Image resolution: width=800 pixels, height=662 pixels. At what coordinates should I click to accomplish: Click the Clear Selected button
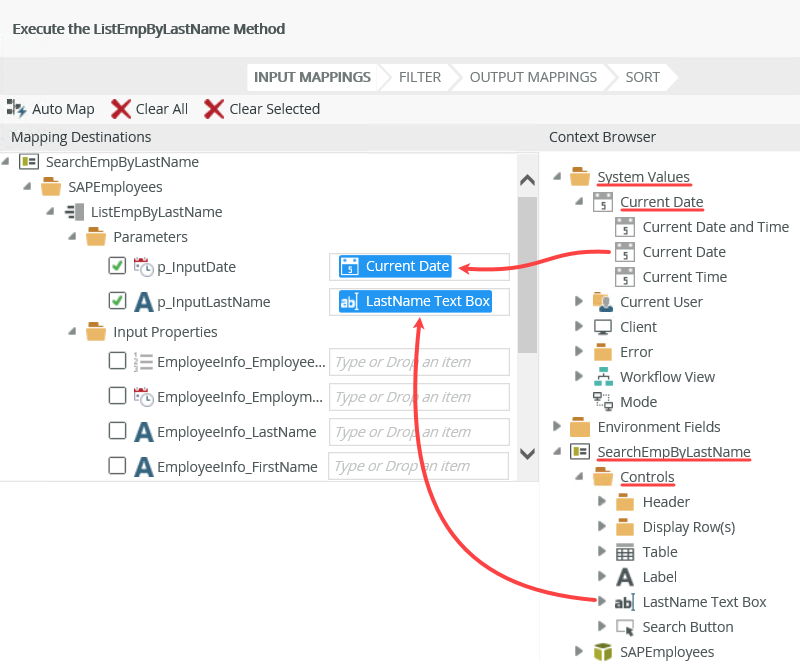coord(262,109)
